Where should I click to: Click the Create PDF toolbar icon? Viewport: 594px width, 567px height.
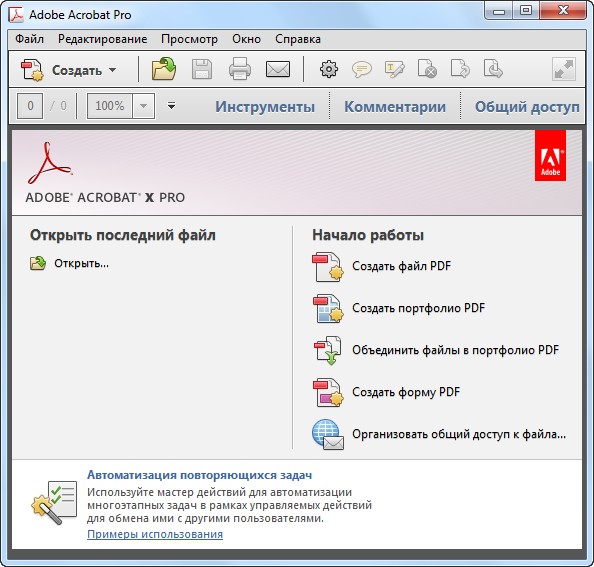pyautogui.click(x=32, y=70)
